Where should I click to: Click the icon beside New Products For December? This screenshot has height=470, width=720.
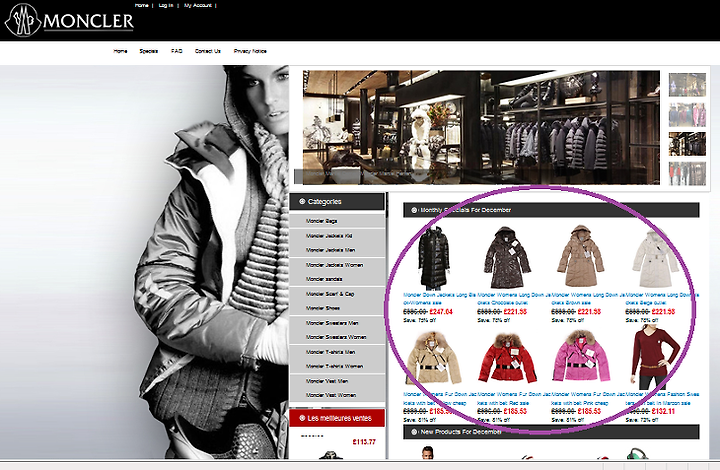(414, 432)
